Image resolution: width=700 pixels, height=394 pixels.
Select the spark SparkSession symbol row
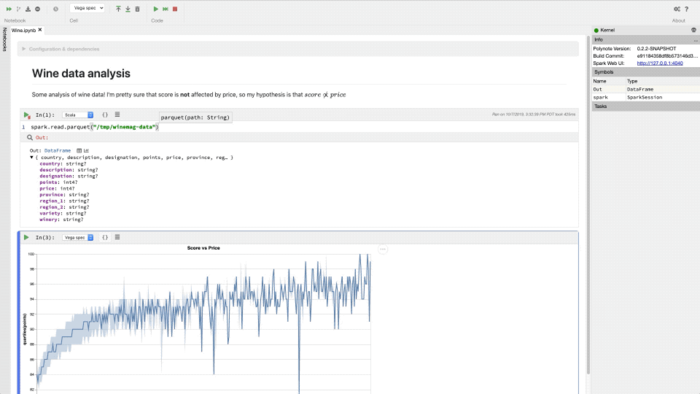[646, 97]
